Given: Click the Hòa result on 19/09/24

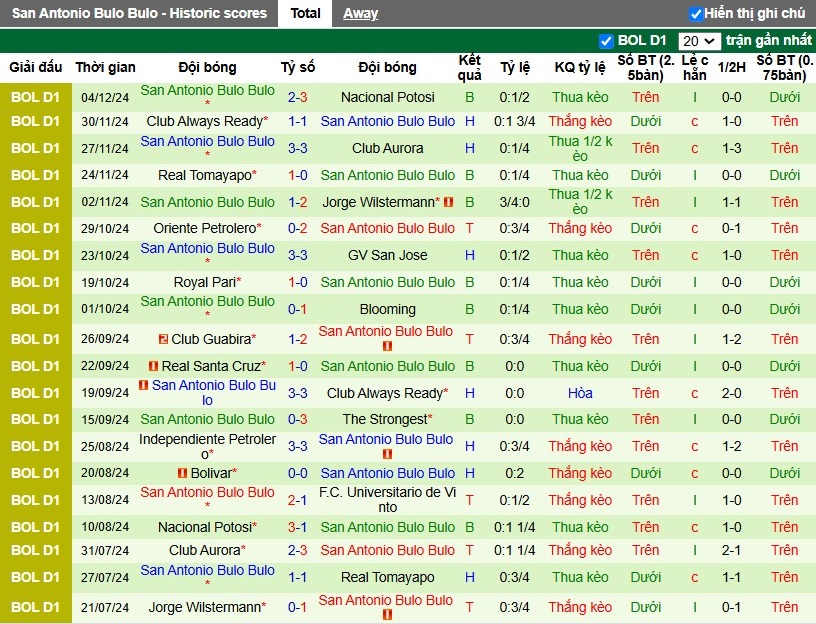Looking at the screenshot, I should point(580,393).
